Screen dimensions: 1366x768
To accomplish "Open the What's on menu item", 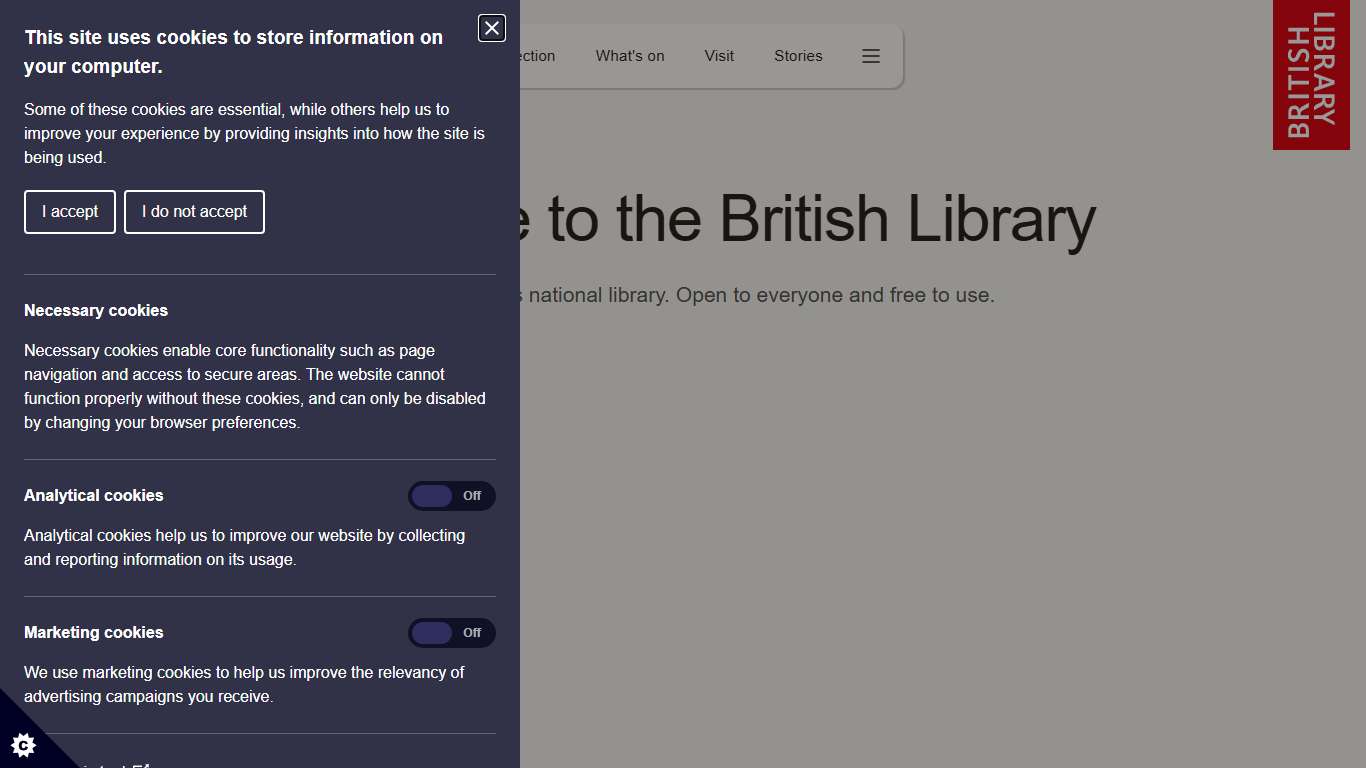I will [629, 56].
